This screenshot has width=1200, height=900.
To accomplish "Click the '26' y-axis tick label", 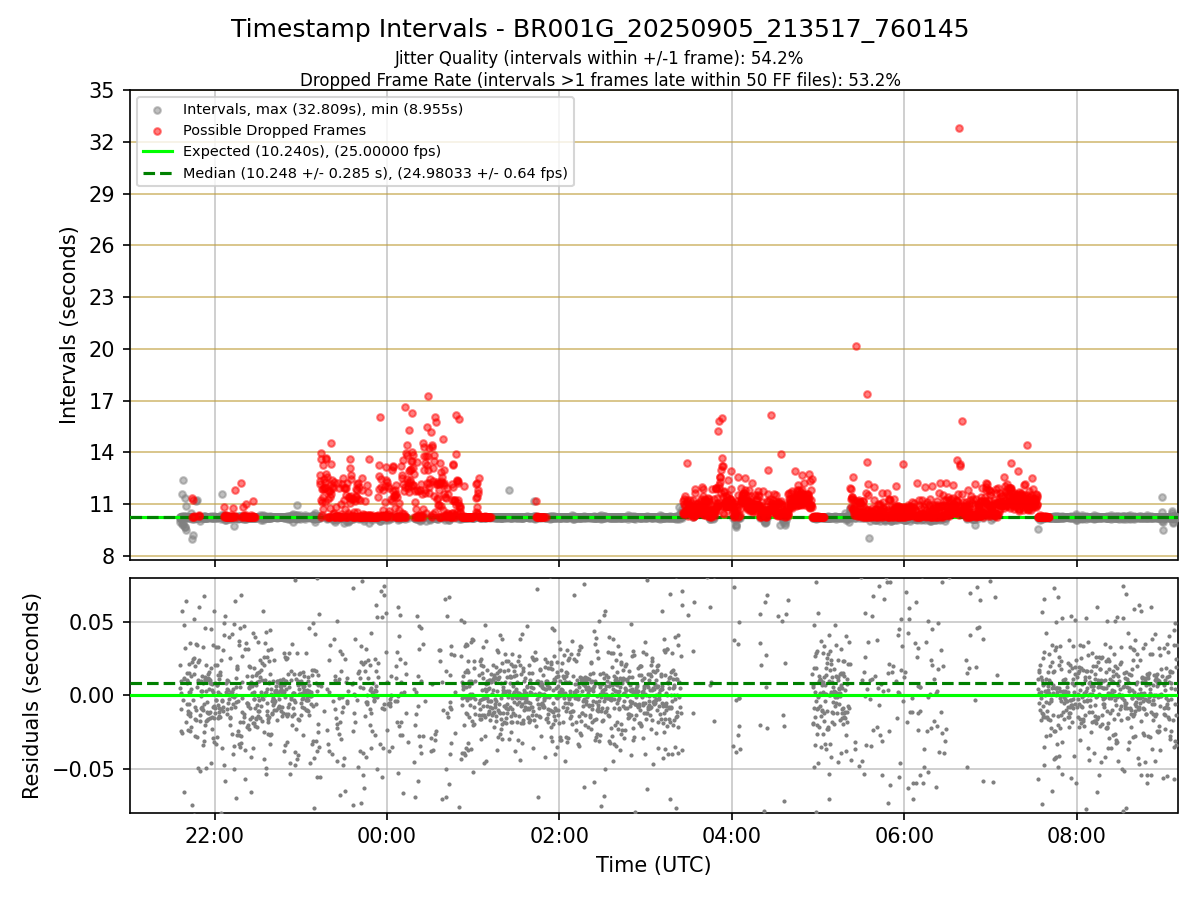I will tap(102, 246).
